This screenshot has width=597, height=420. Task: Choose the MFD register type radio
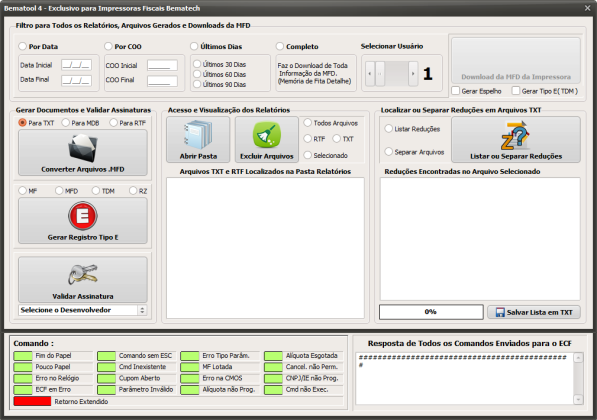tap(59, 190)
